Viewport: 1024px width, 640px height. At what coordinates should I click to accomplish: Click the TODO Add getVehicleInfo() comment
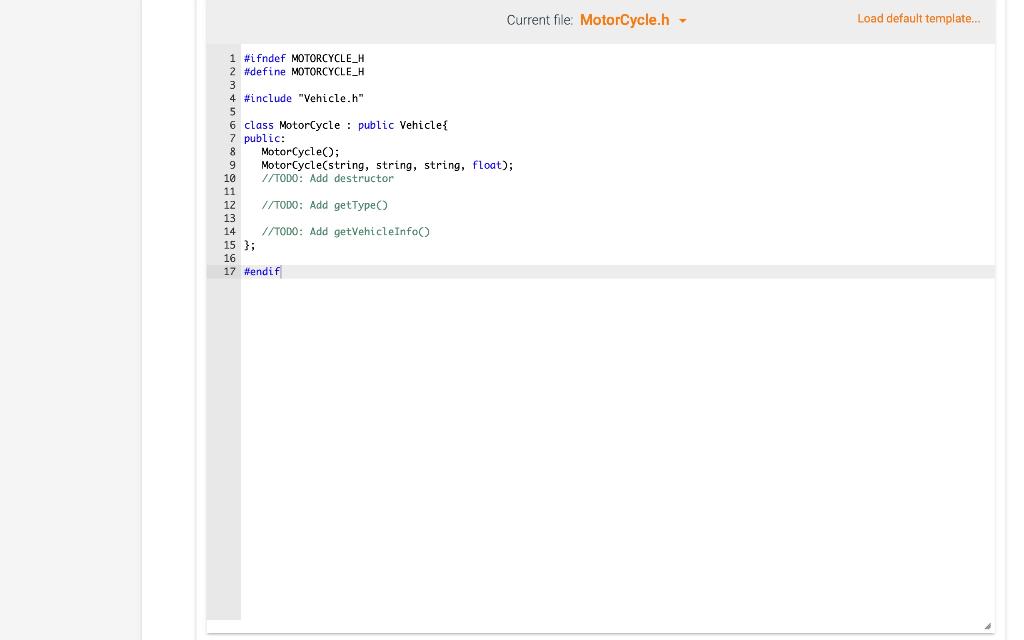345,231
